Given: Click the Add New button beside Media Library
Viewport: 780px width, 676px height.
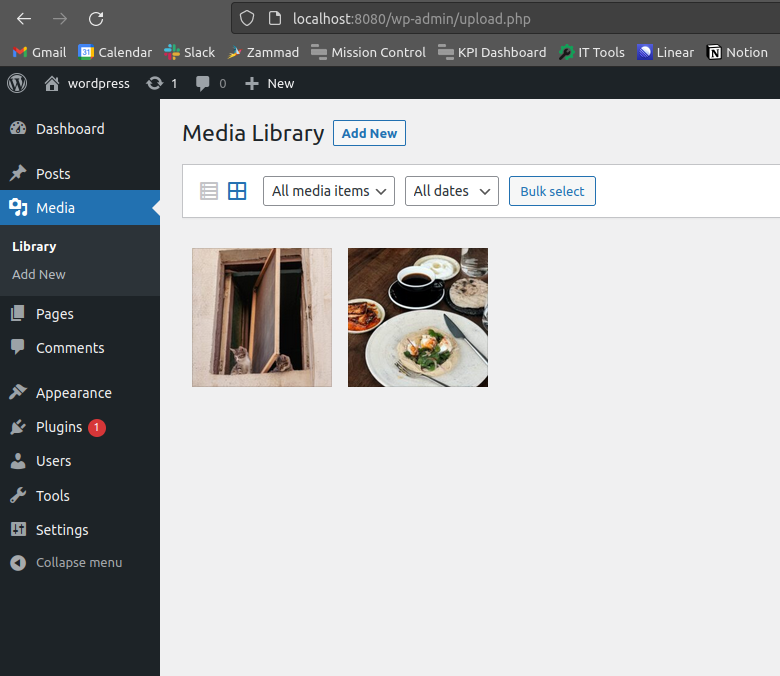Looking at the screenshot, I should [x=369, y=133].
